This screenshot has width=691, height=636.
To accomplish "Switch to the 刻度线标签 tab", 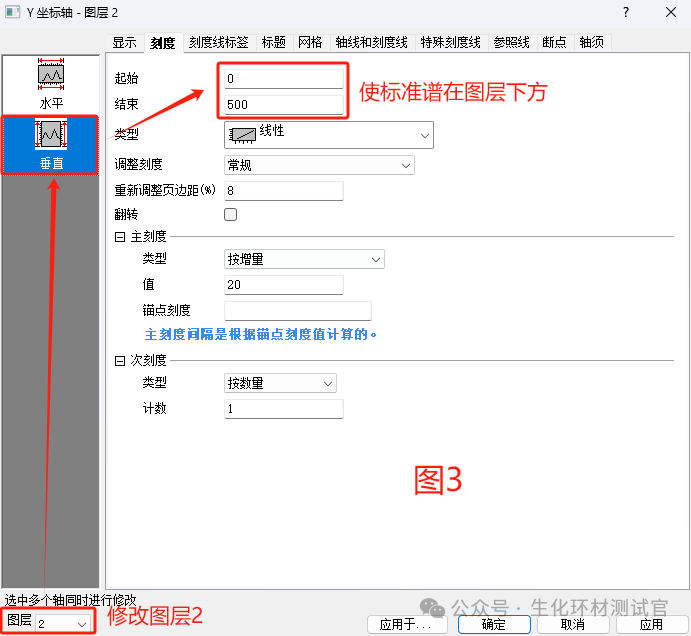I will click(x=219, y=43).
